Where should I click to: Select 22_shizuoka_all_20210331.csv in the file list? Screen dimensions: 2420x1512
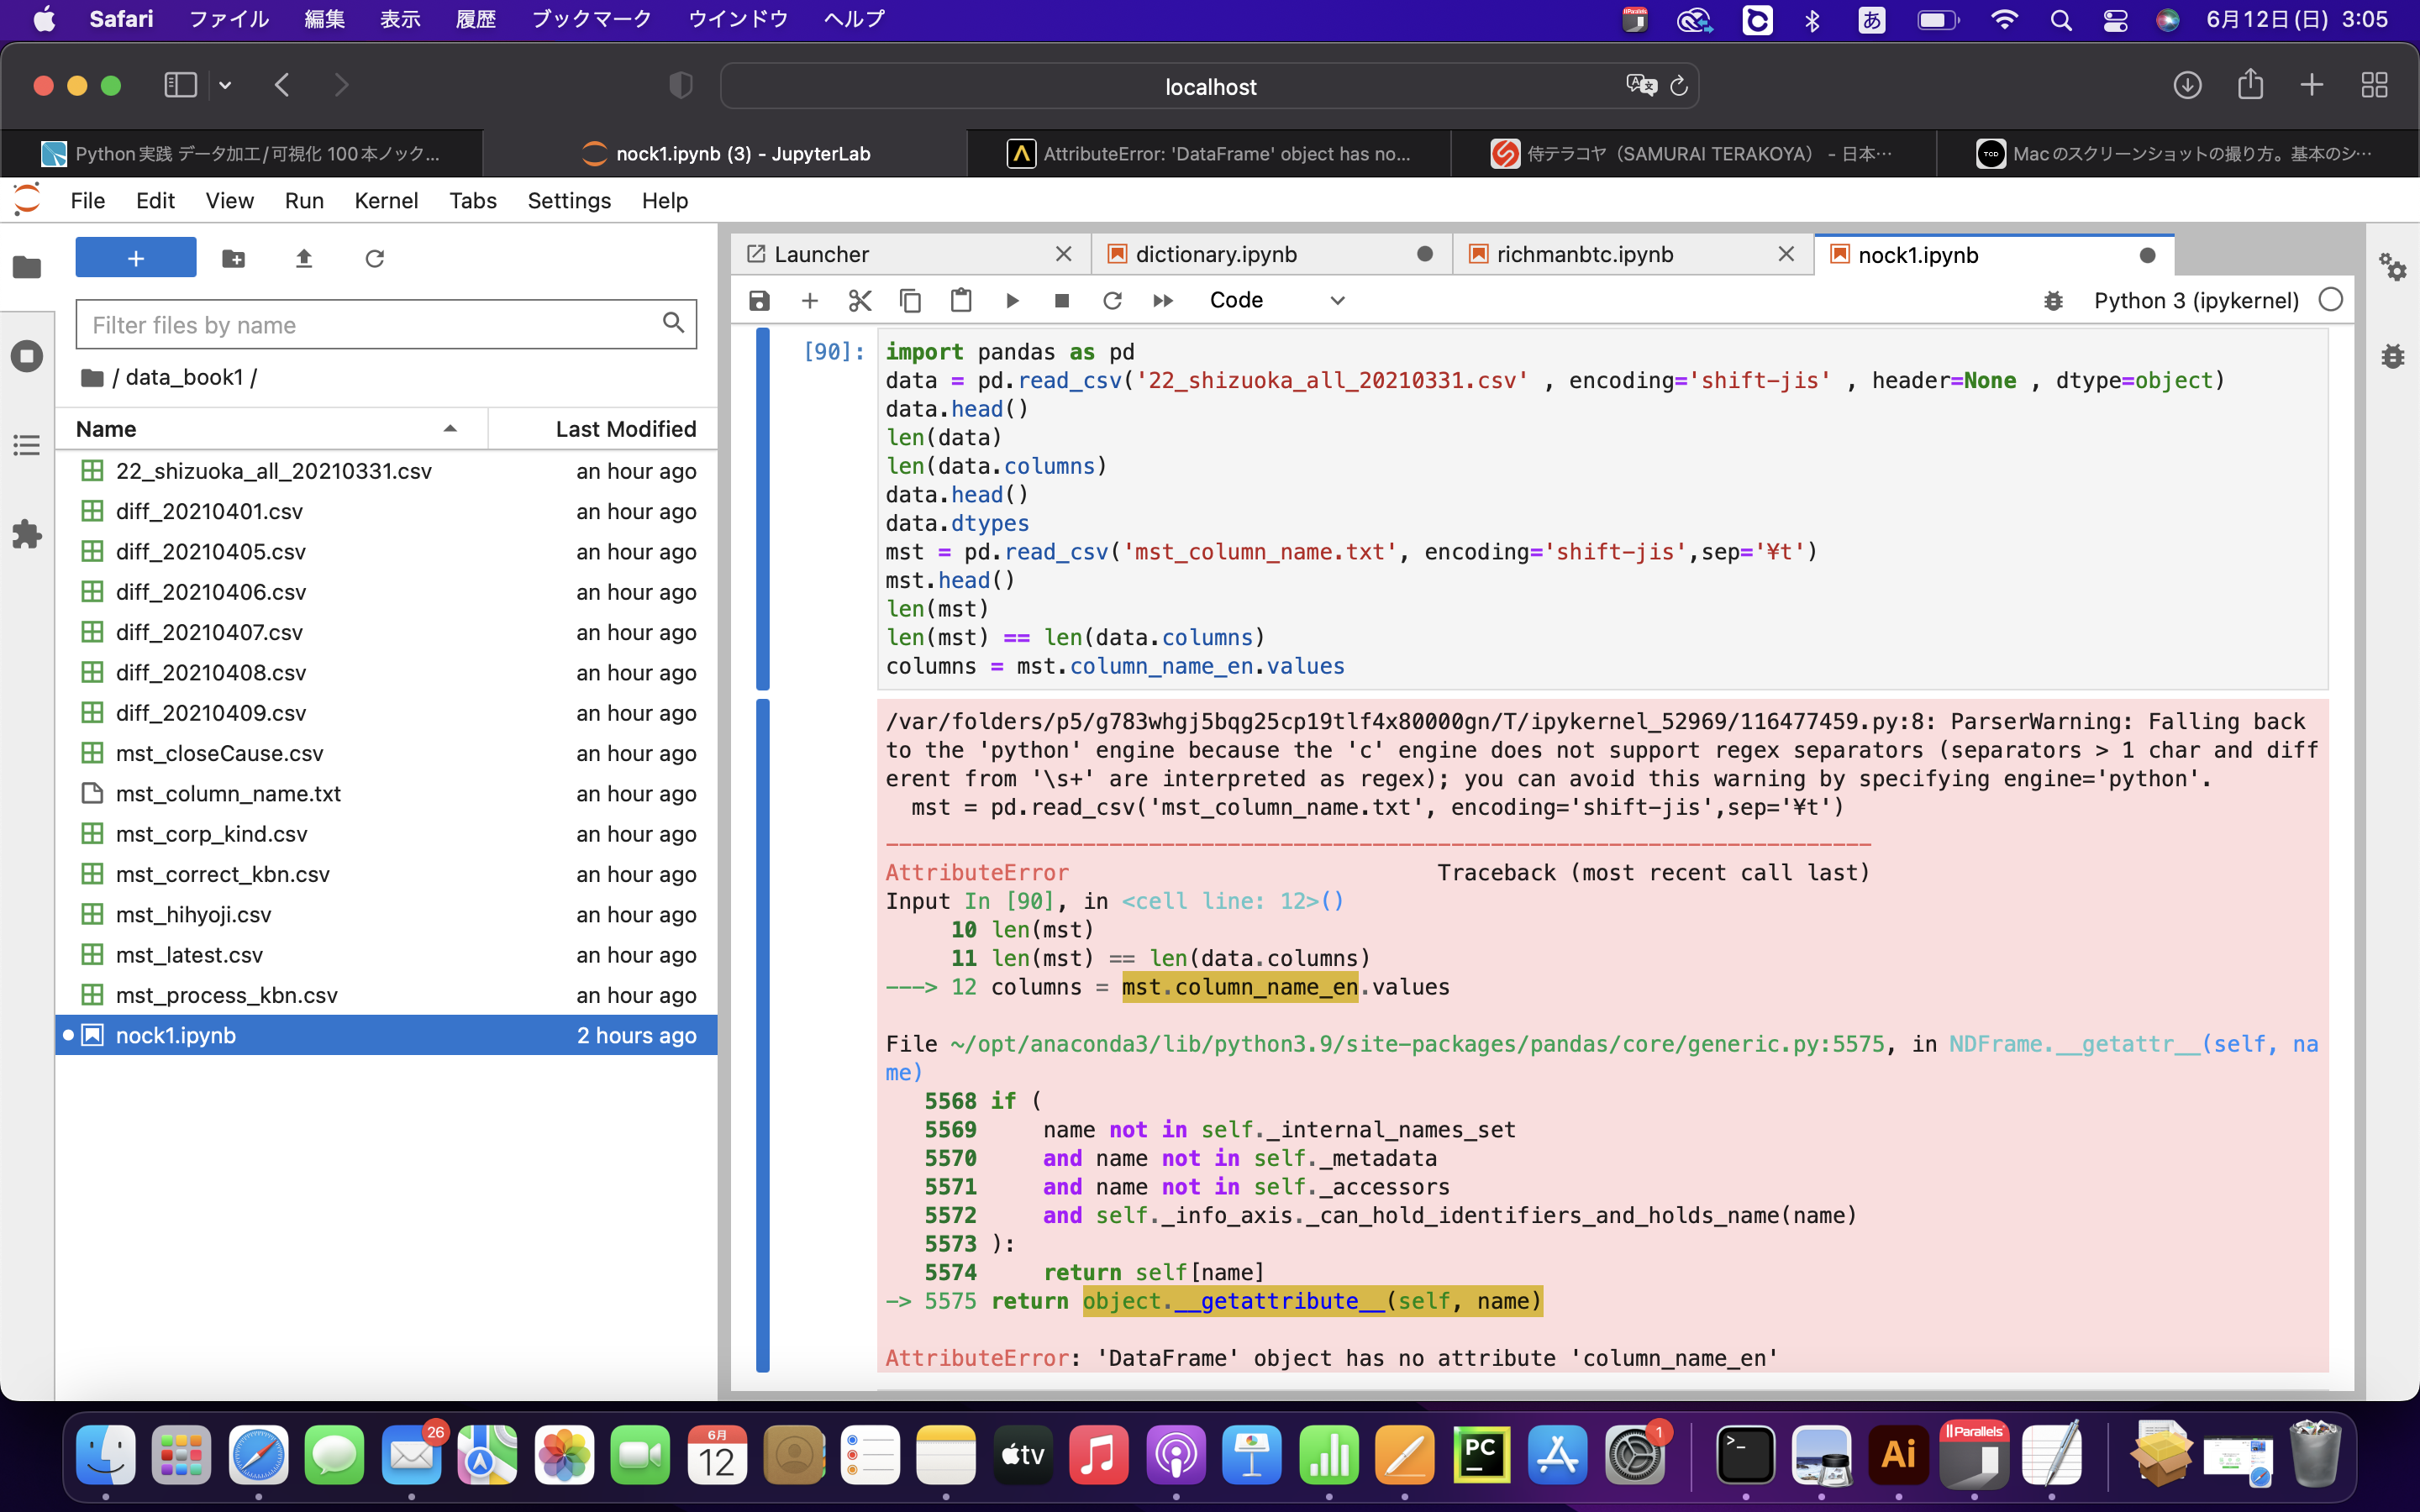(387, 471)
